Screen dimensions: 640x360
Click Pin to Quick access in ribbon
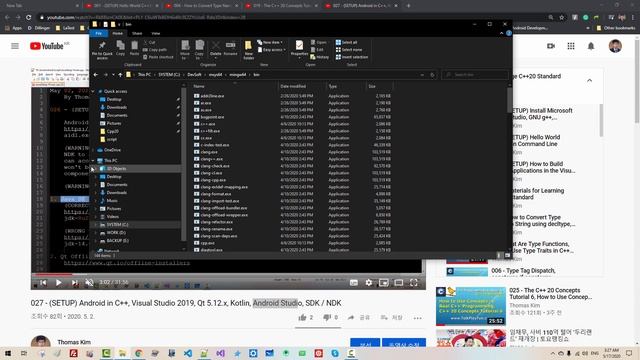click(x=102, y=50)
